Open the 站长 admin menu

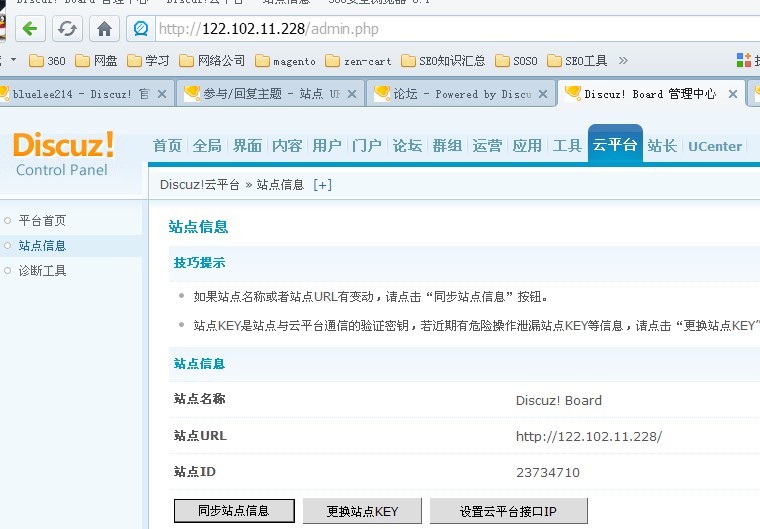point(662,145)
